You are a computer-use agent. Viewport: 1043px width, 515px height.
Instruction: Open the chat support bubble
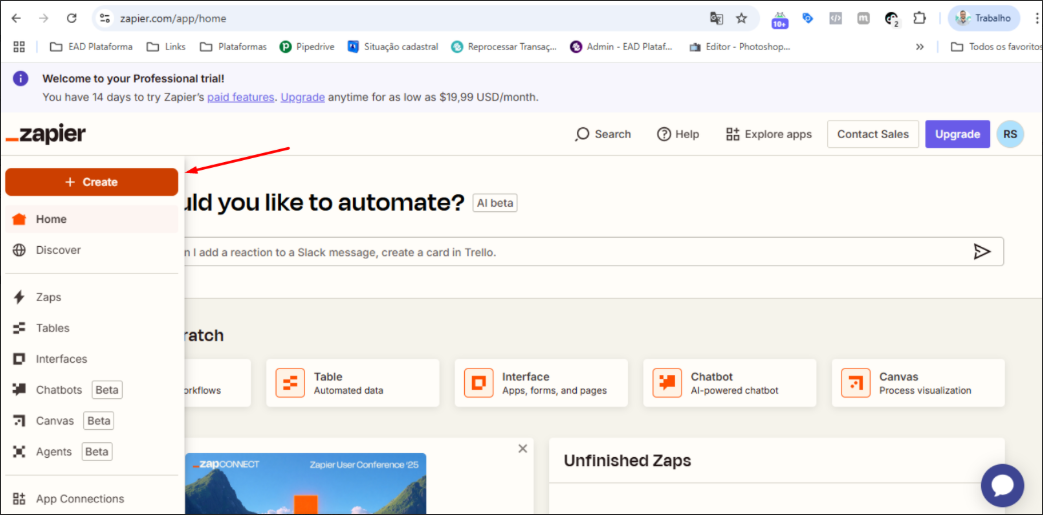tap(1002, 486)
